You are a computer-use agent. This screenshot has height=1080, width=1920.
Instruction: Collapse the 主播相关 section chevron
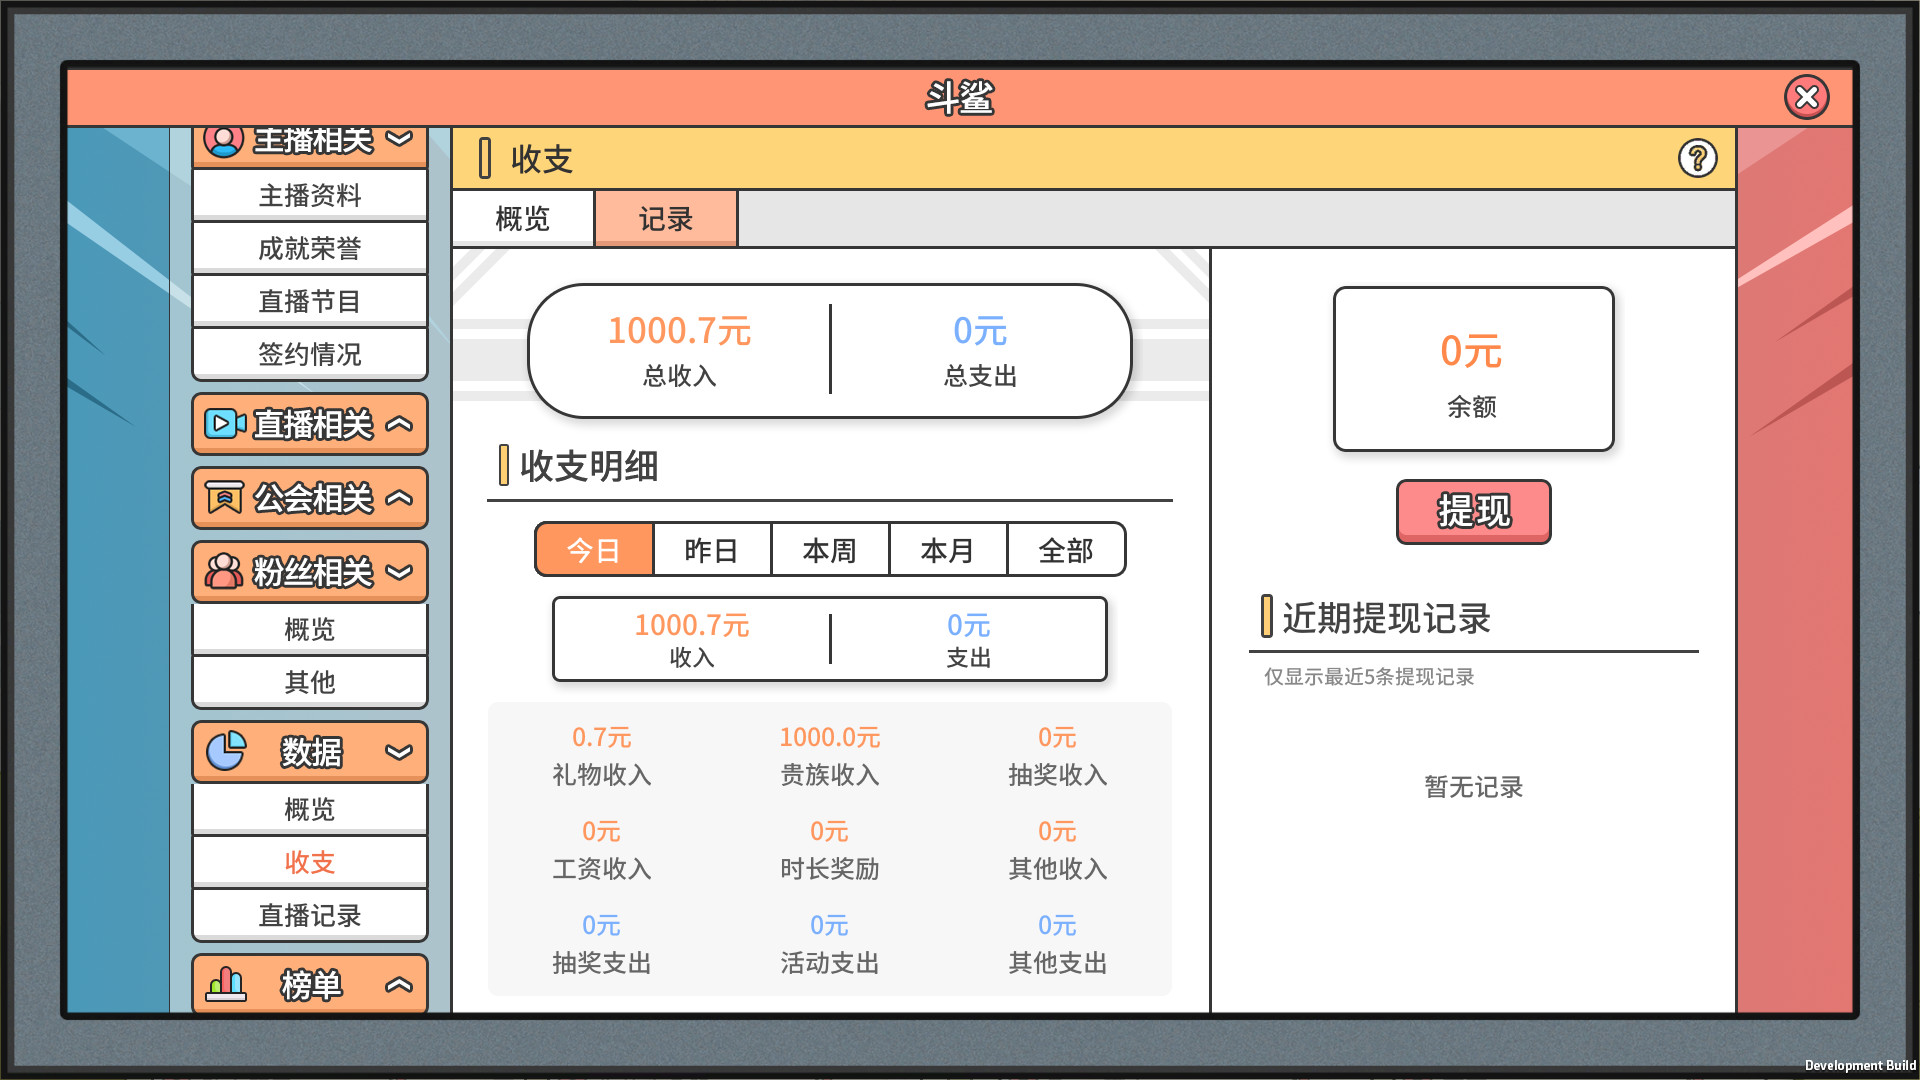399,141
